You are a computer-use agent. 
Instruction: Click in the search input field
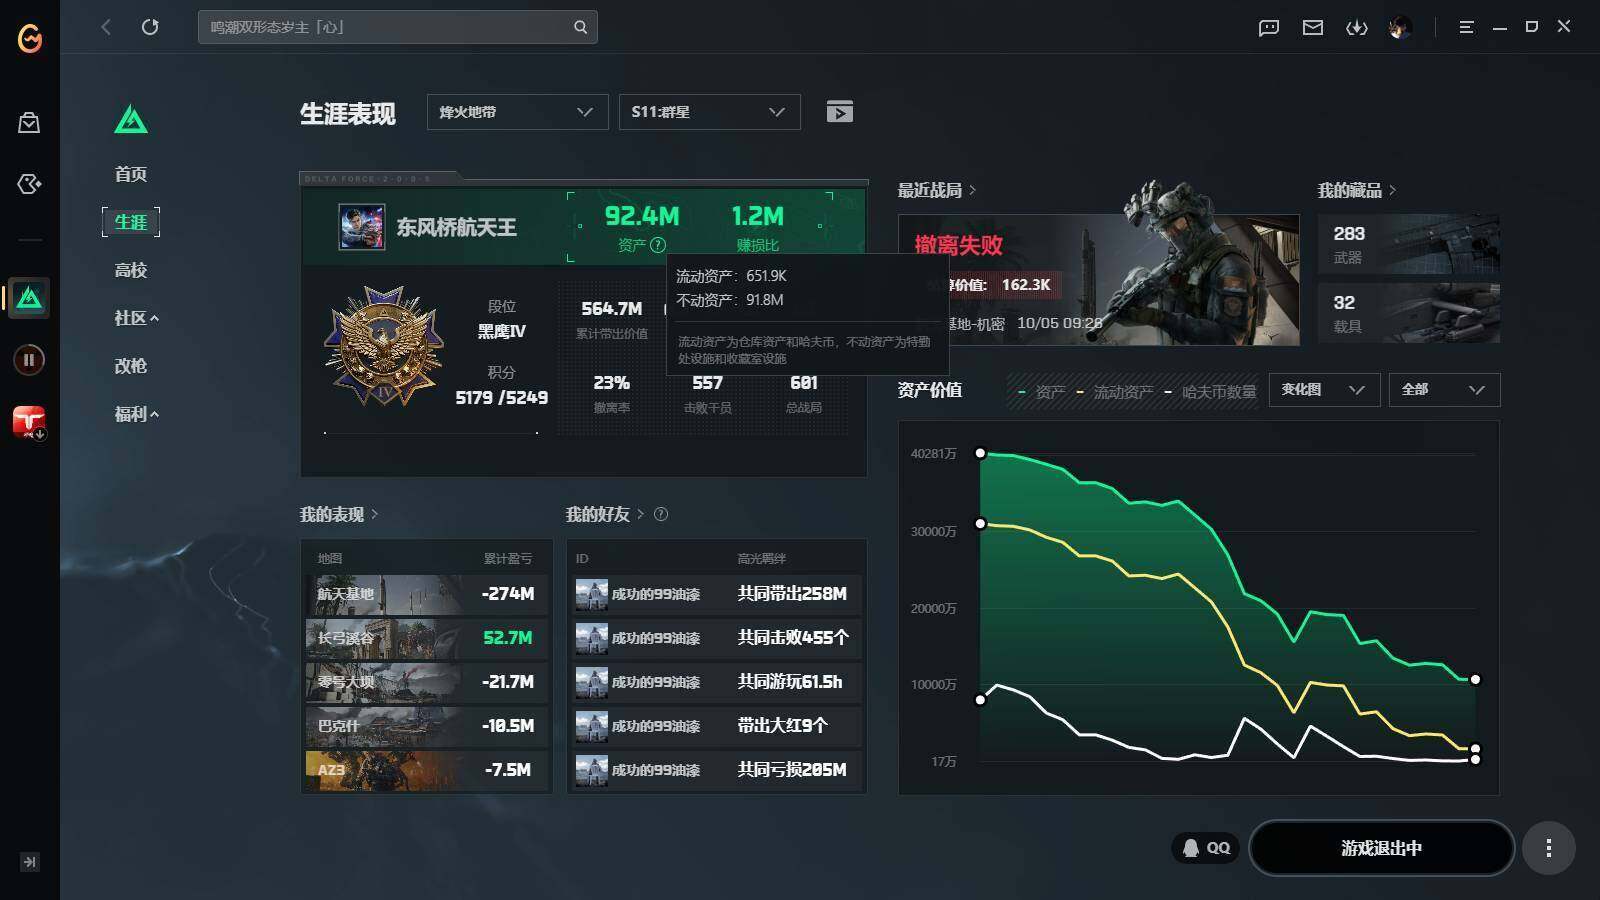[386, 27]
